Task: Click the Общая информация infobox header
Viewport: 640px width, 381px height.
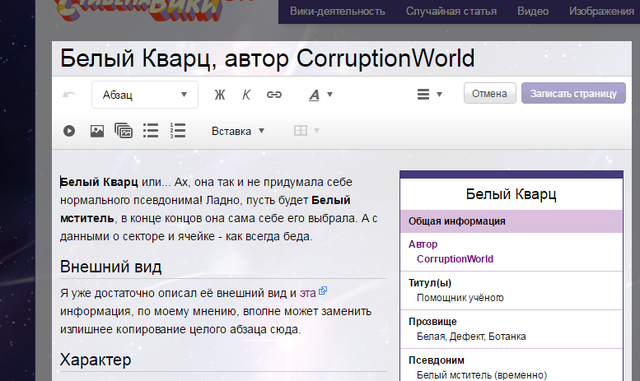Action: point(511,221)
